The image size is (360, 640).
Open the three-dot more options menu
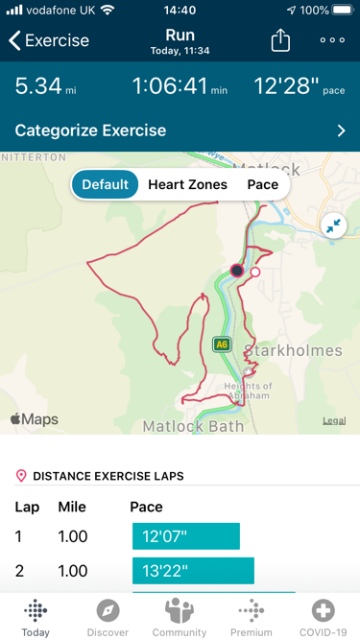point(332,40)
